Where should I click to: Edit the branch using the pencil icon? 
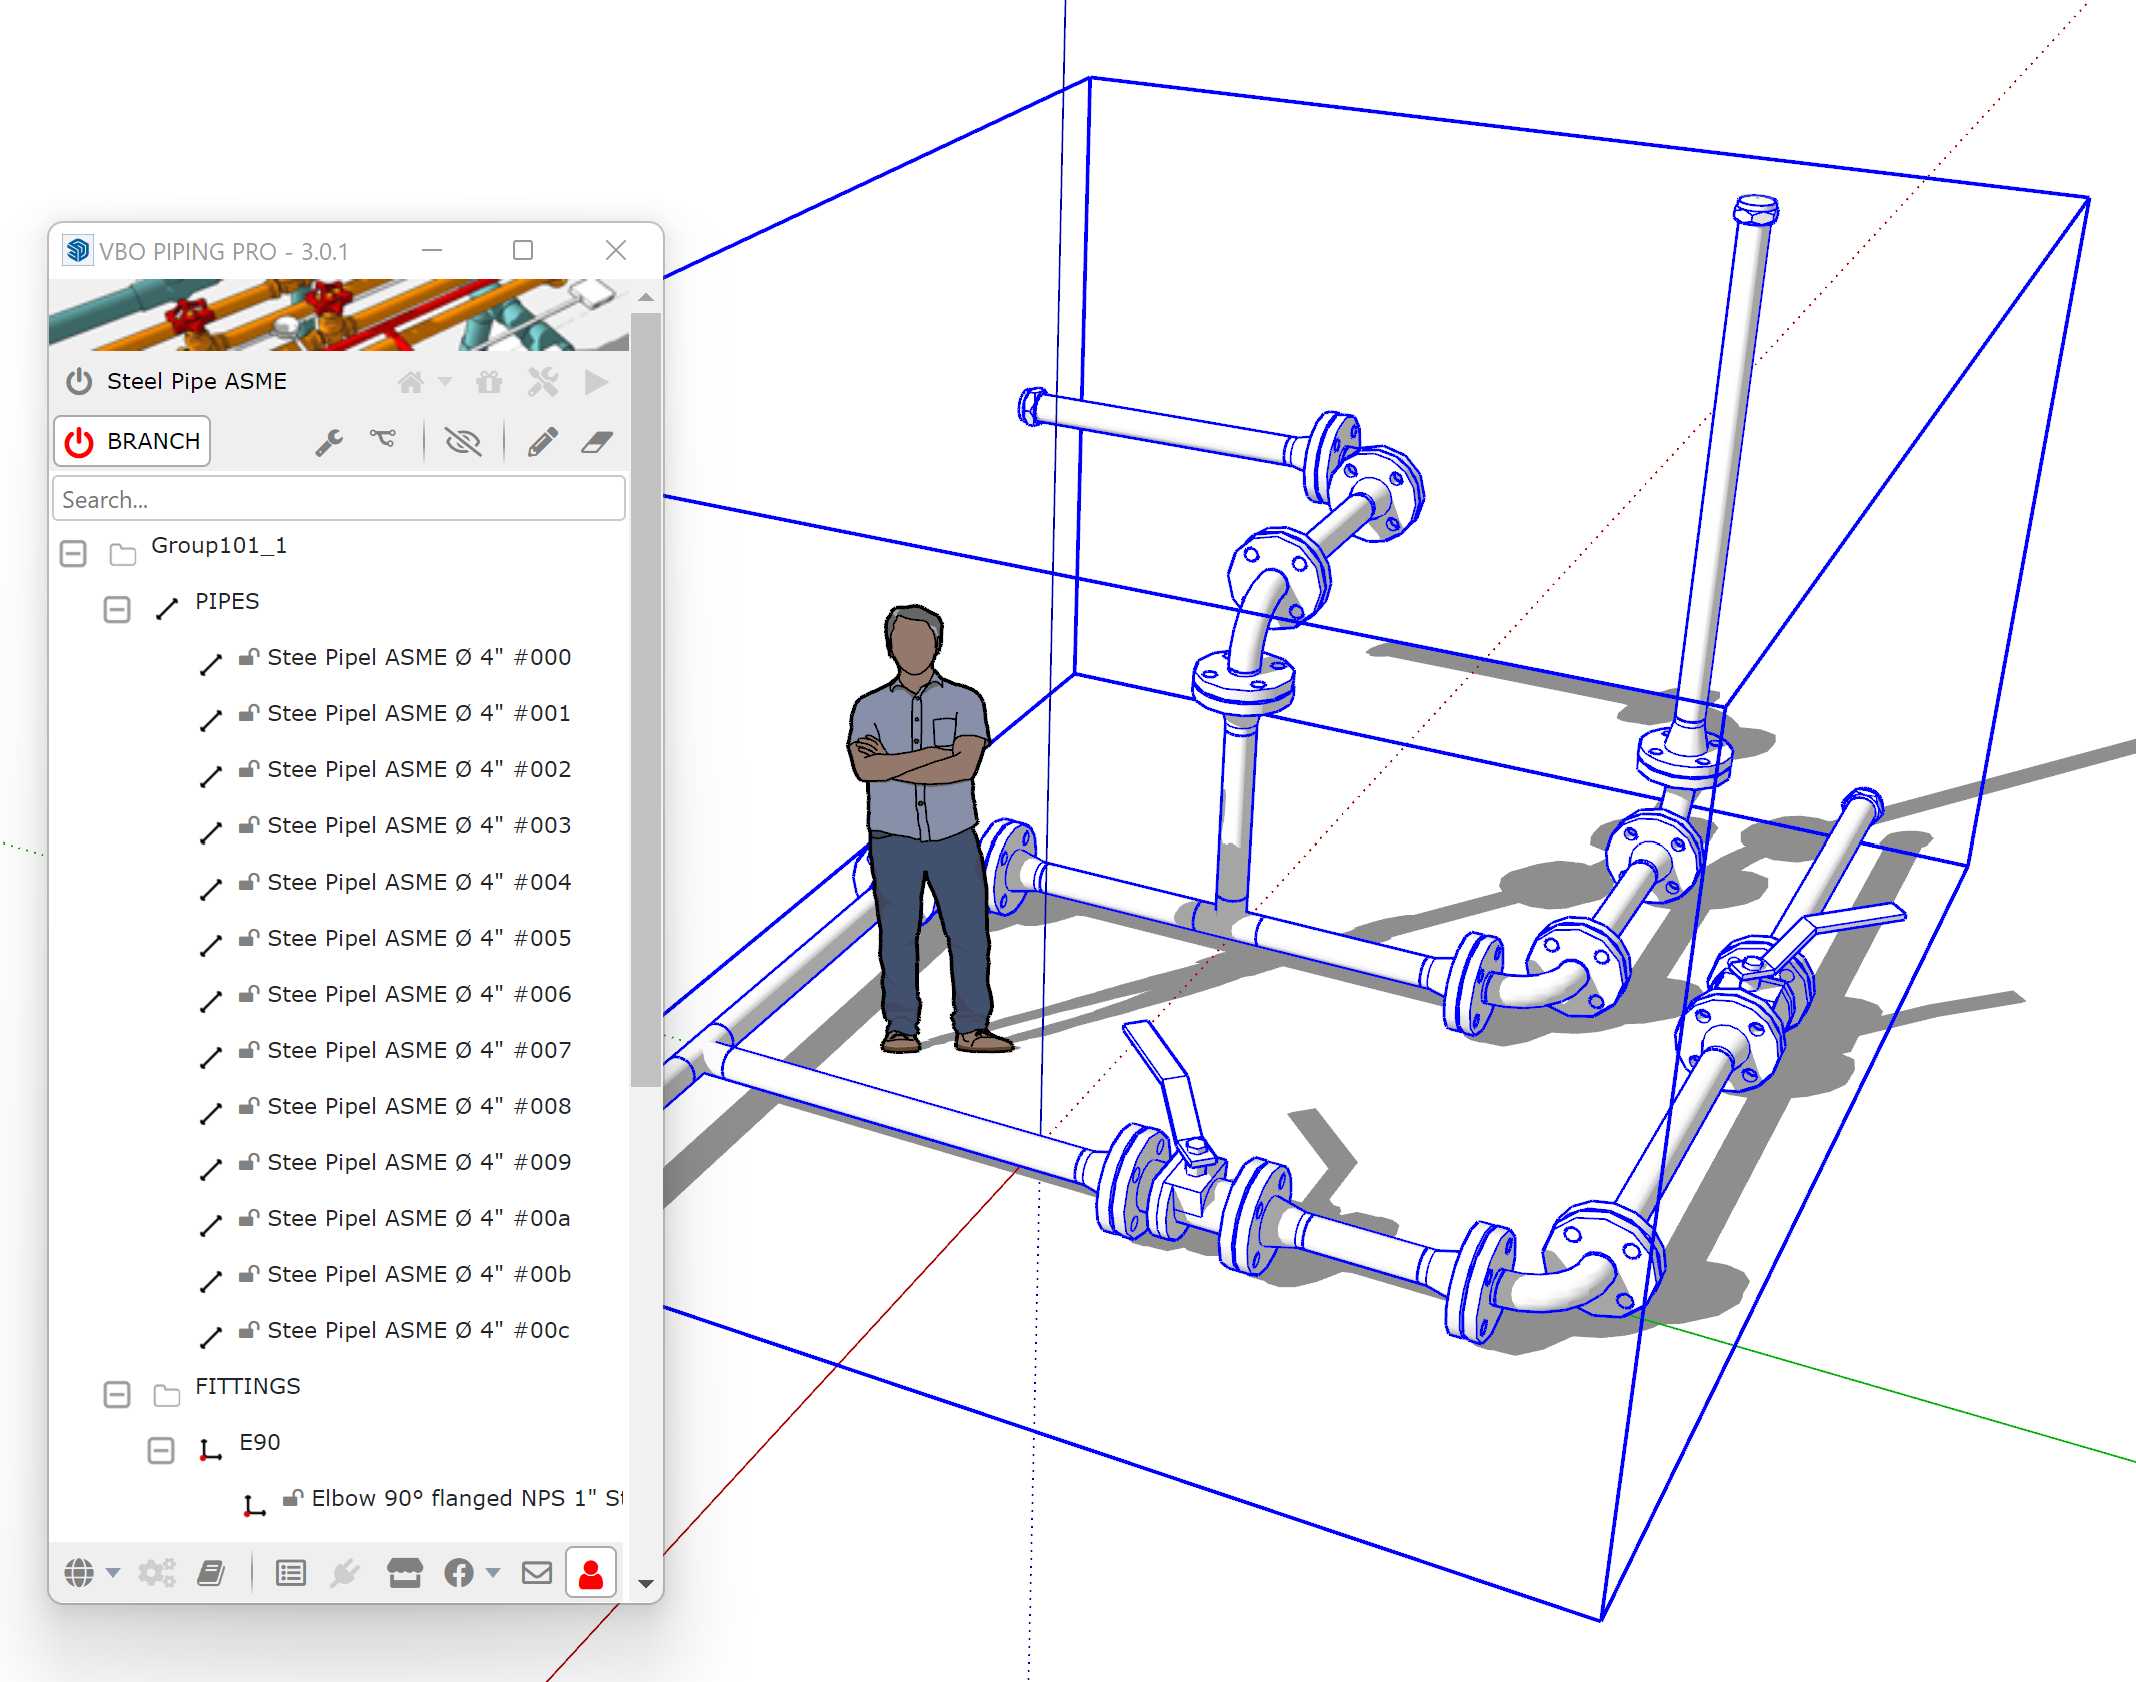tap(543, 441)
